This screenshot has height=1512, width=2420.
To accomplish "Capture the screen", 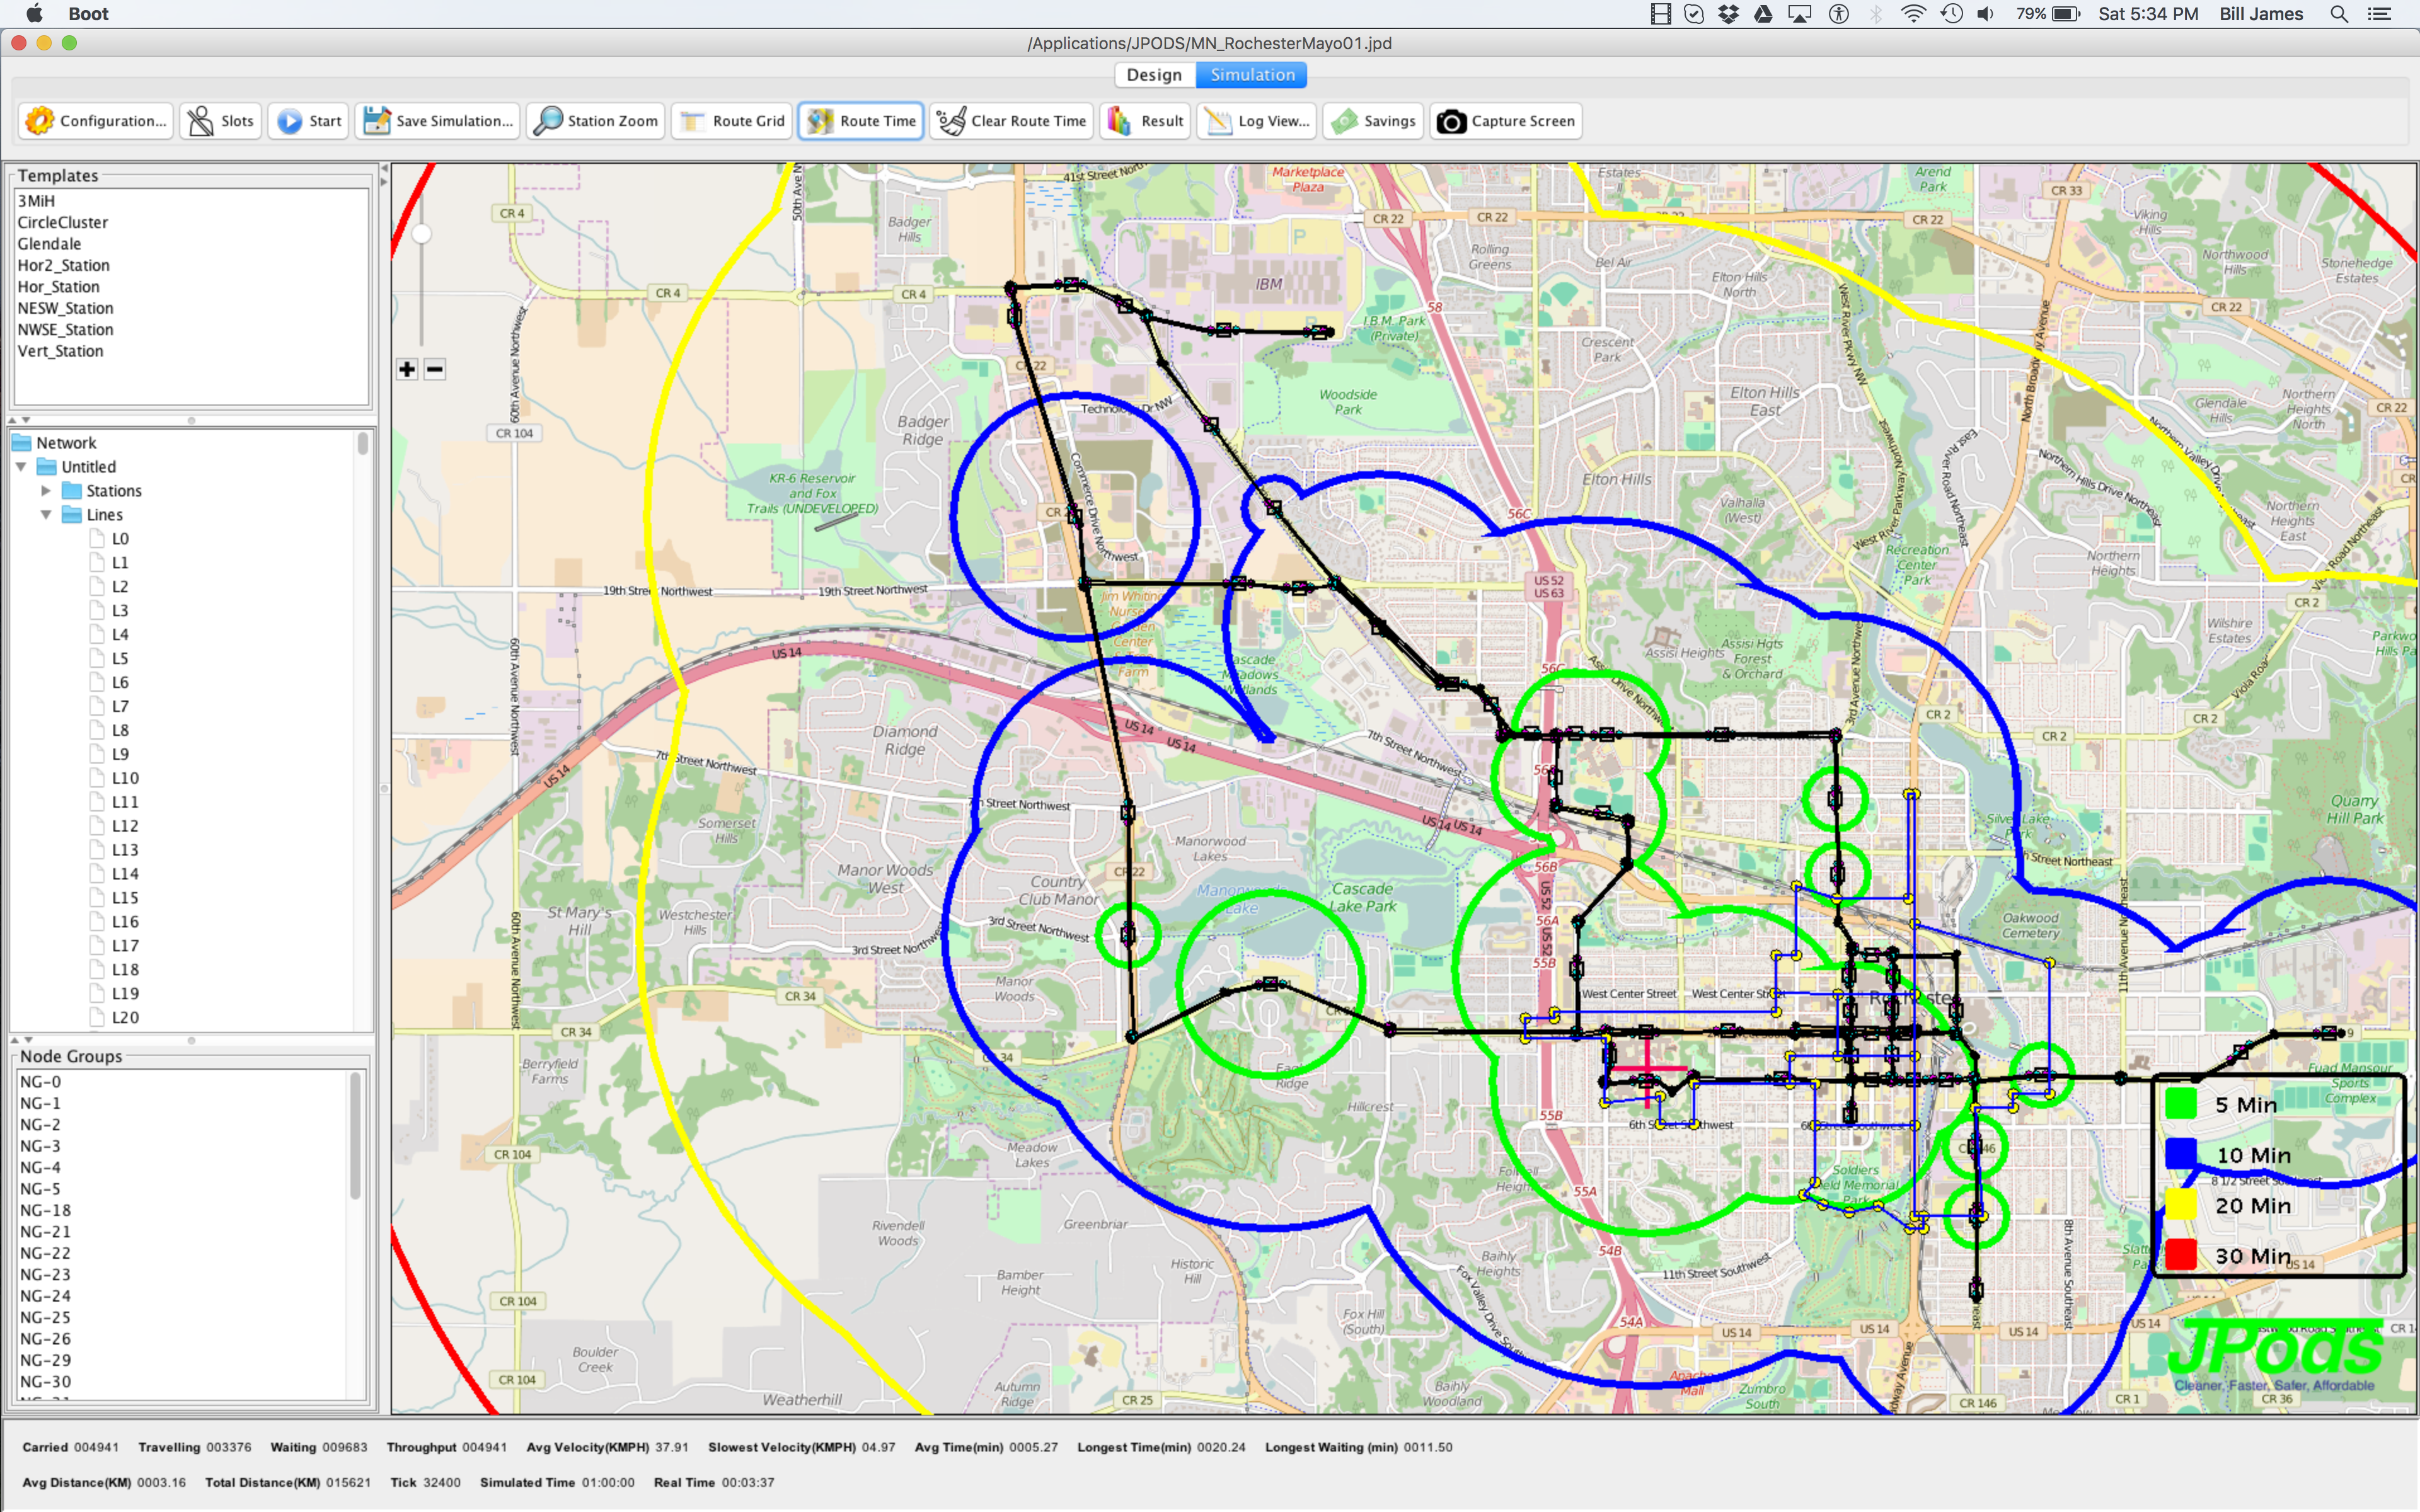I will [x=1506, y=121].
